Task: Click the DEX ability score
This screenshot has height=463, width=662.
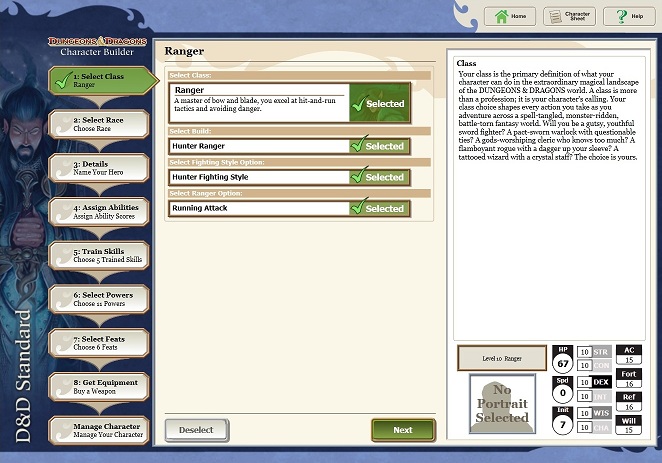Action: pyautogui.click(x=594, y=382)
